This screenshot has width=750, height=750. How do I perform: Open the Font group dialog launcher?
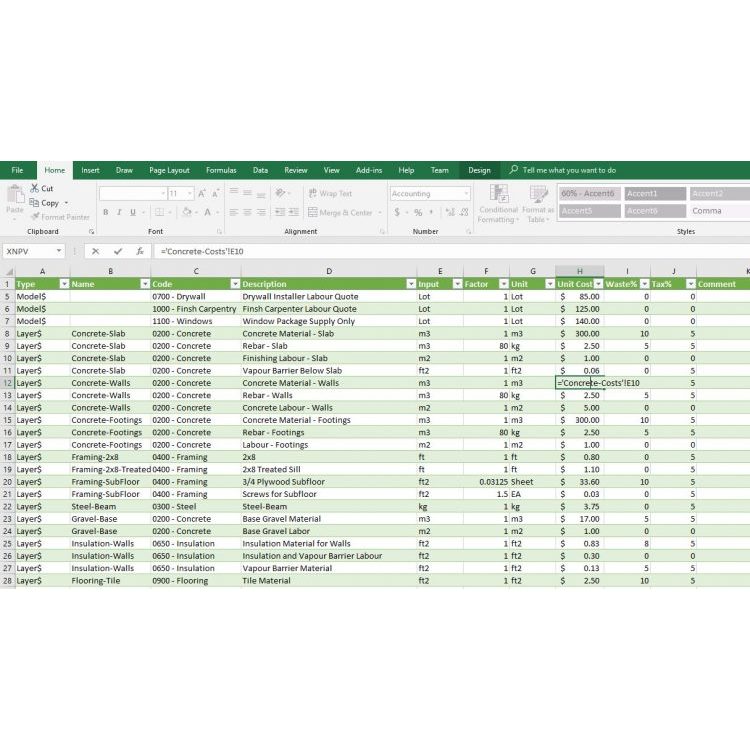point(220,232)
